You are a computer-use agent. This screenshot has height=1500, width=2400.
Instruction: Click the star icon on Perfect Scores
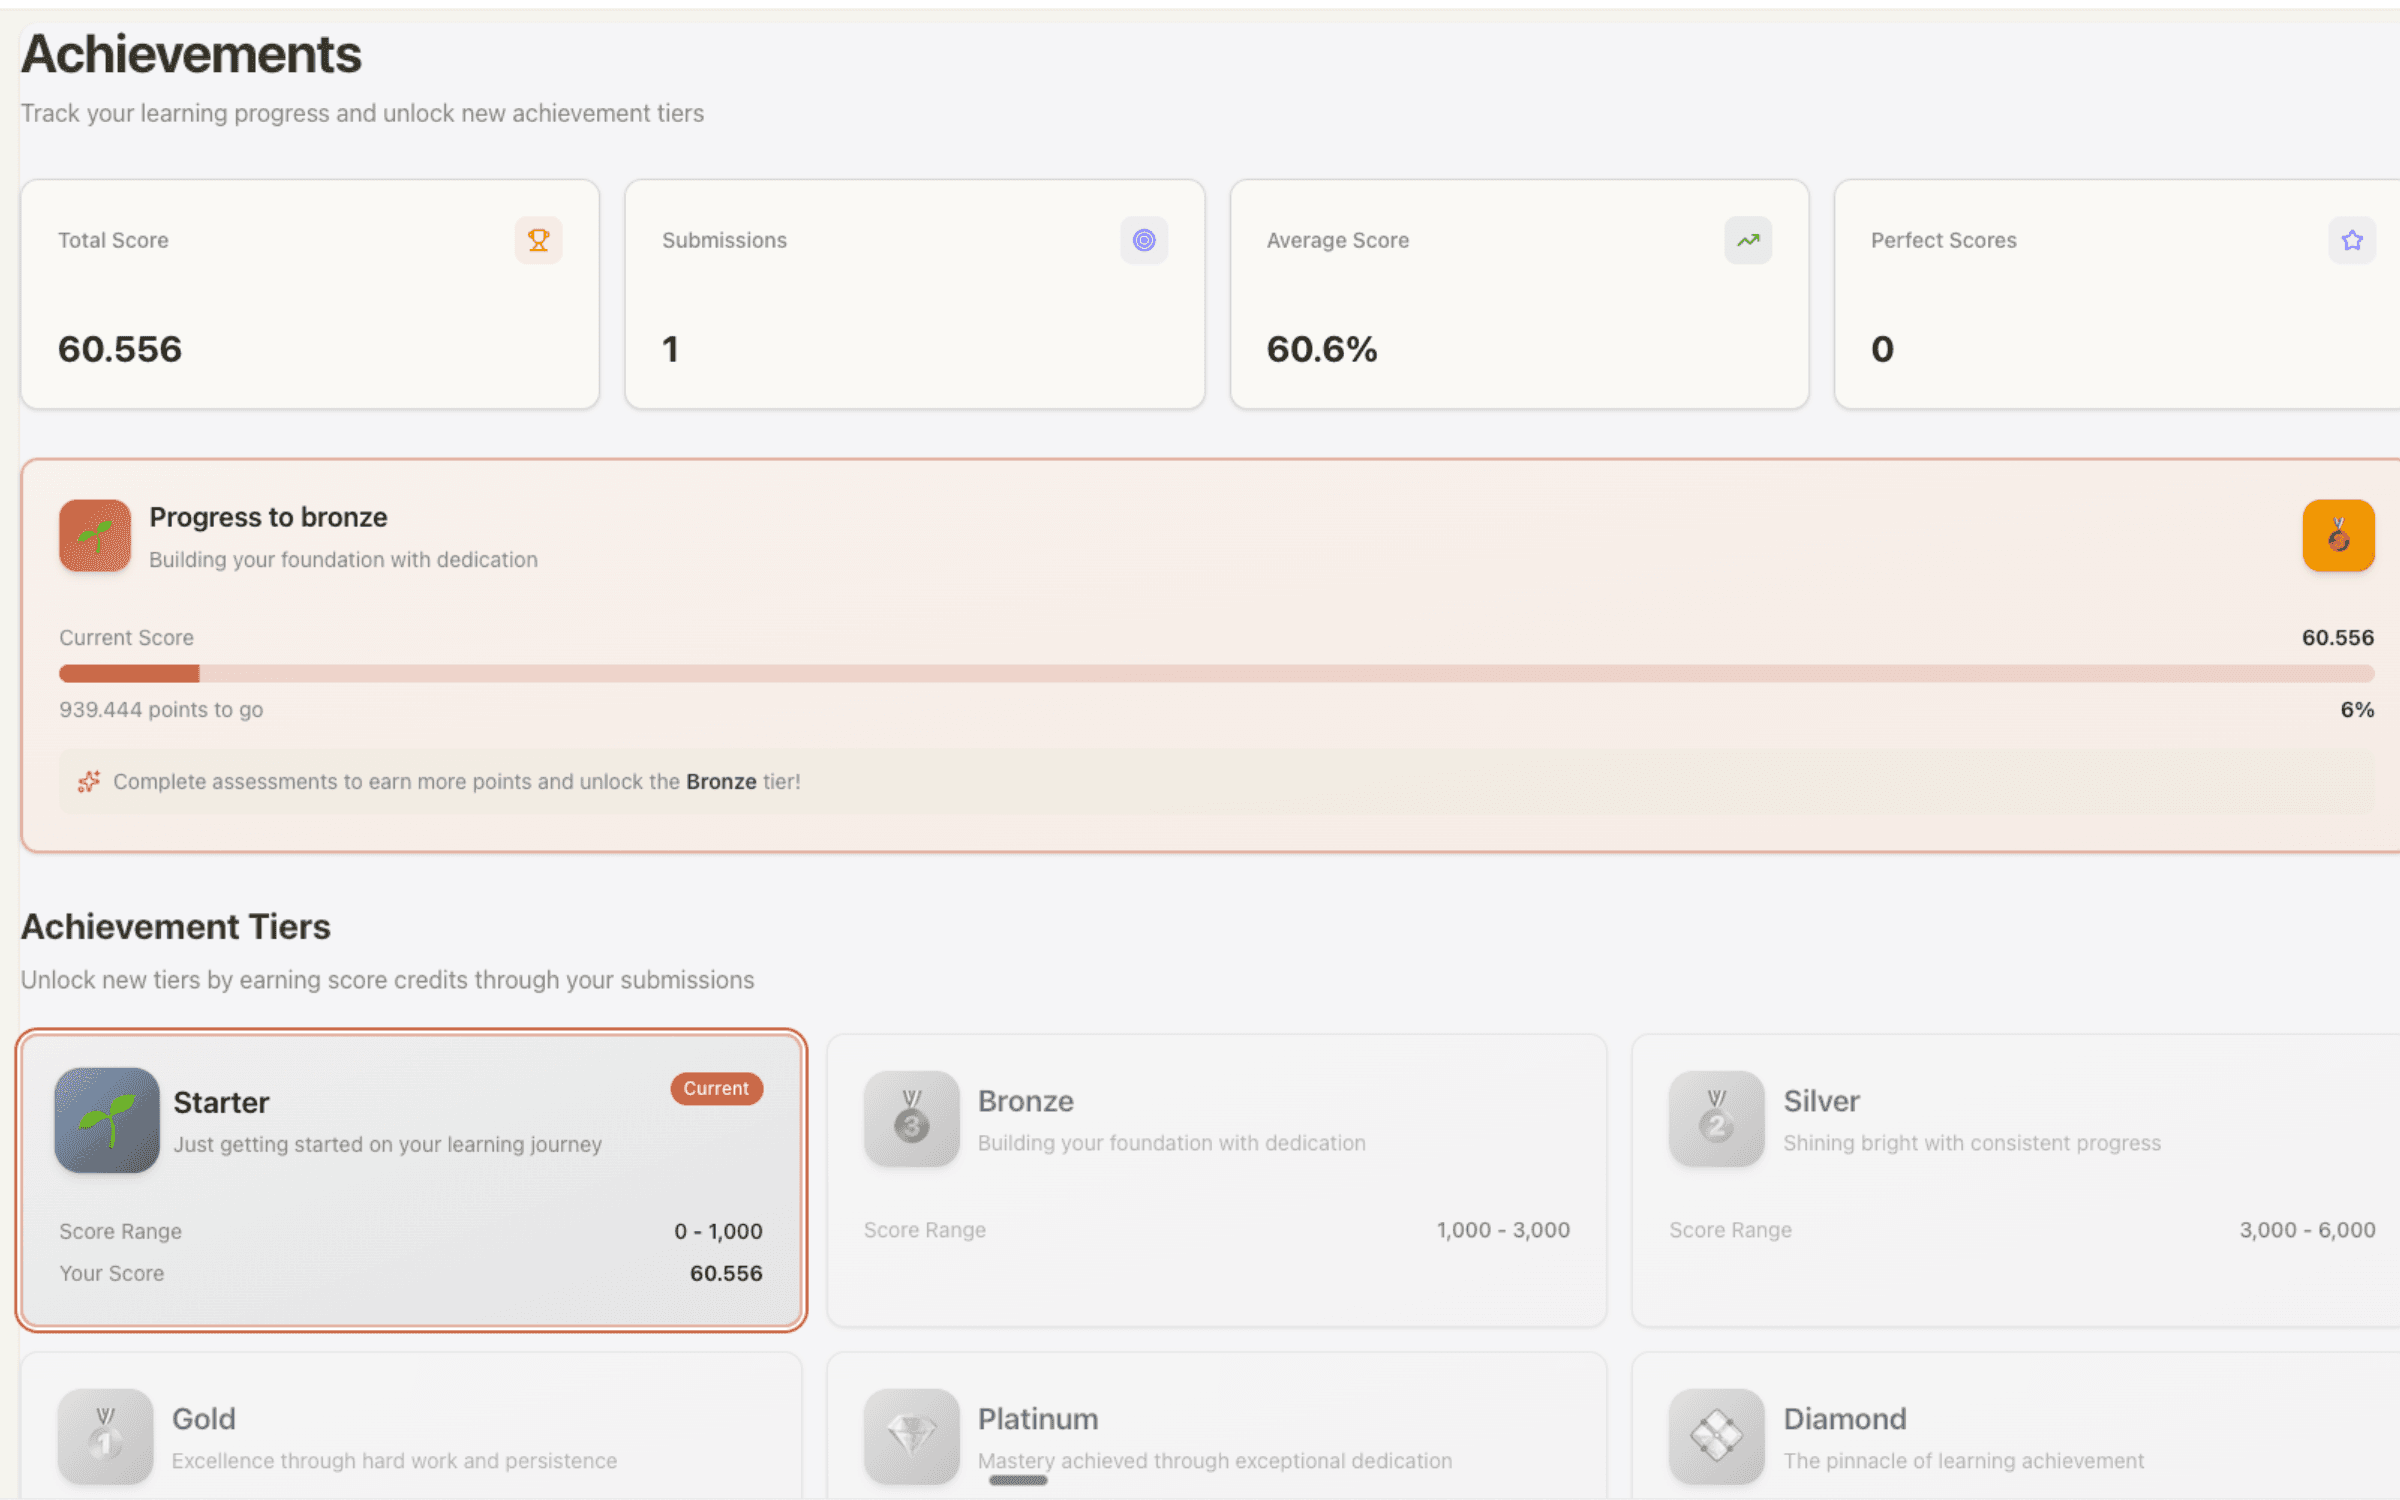(x=2351, y=240)
